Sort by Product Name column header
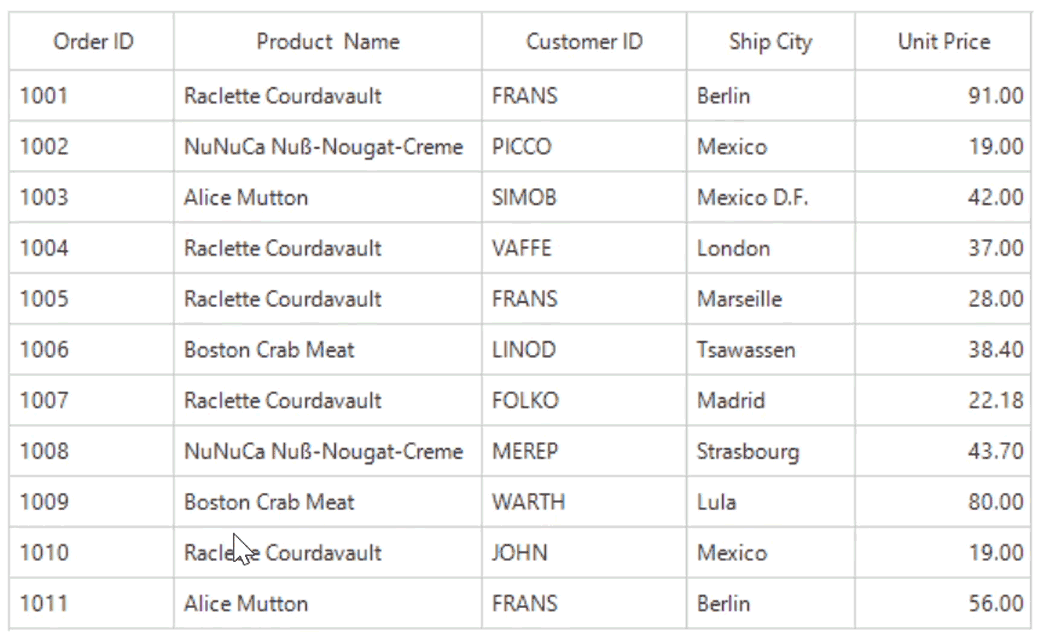This screenshot has height=638, width=1041. 327,42
